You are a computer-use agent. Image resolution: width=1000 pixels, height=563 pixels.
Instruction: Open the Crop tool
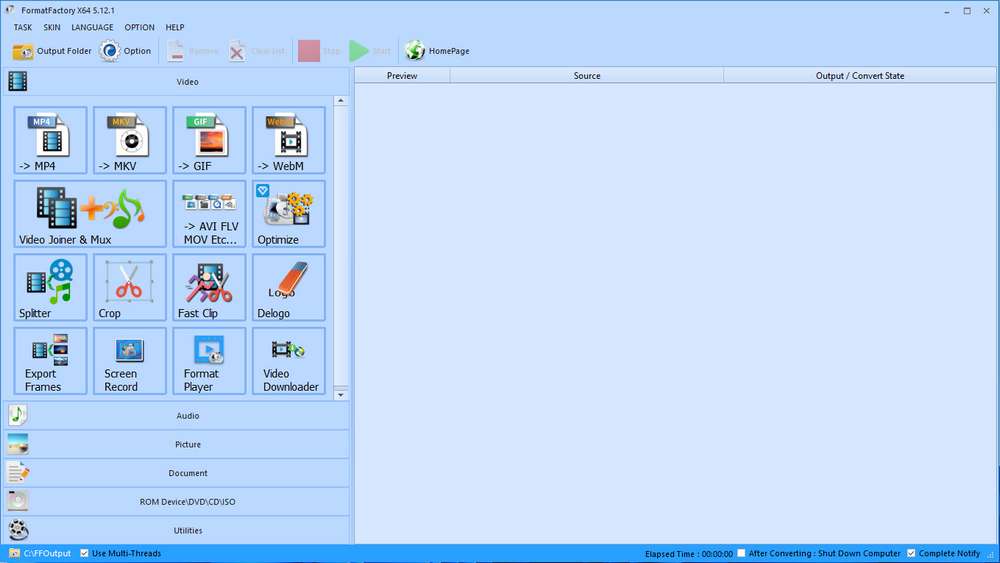click(130, 288)
